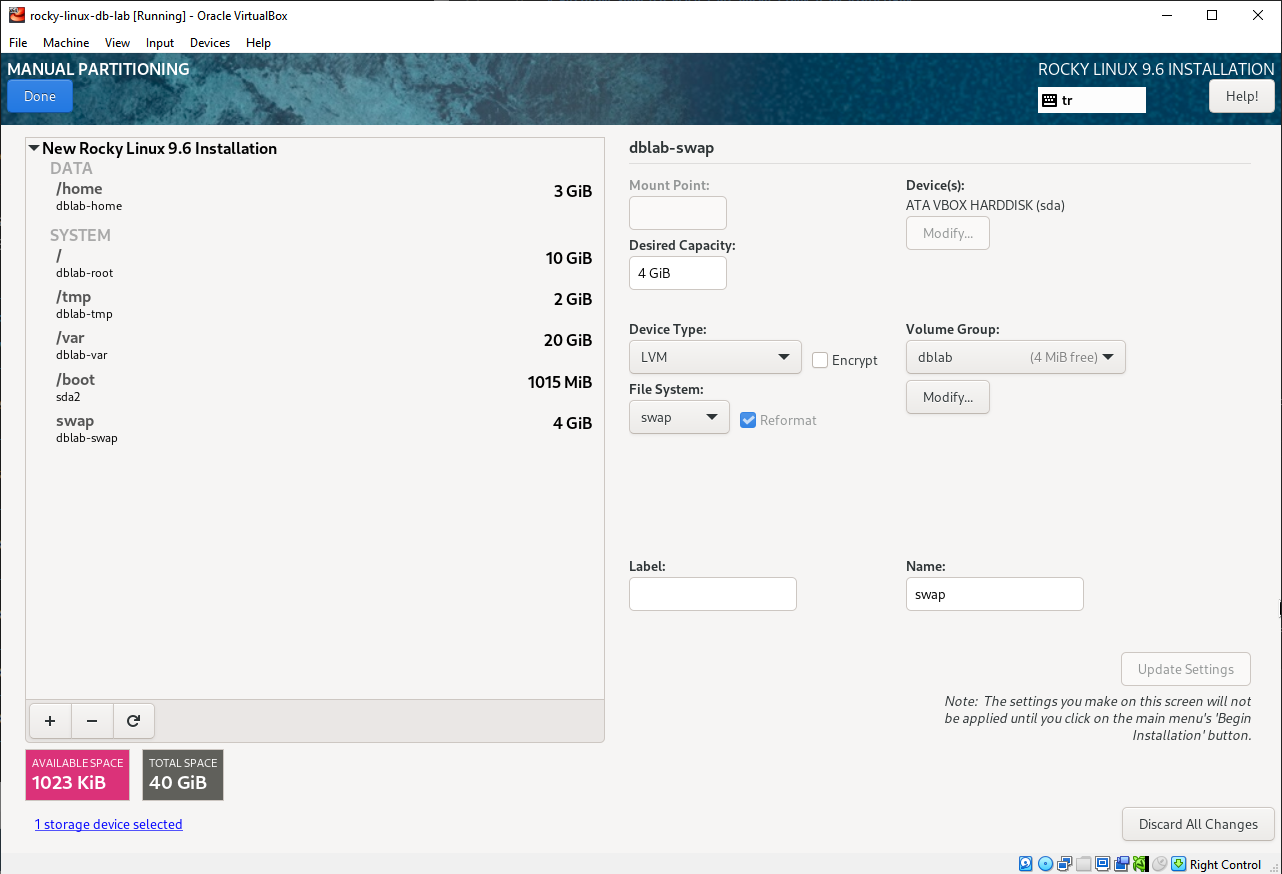Click the '1015 MiB' size of /boot

560,382
